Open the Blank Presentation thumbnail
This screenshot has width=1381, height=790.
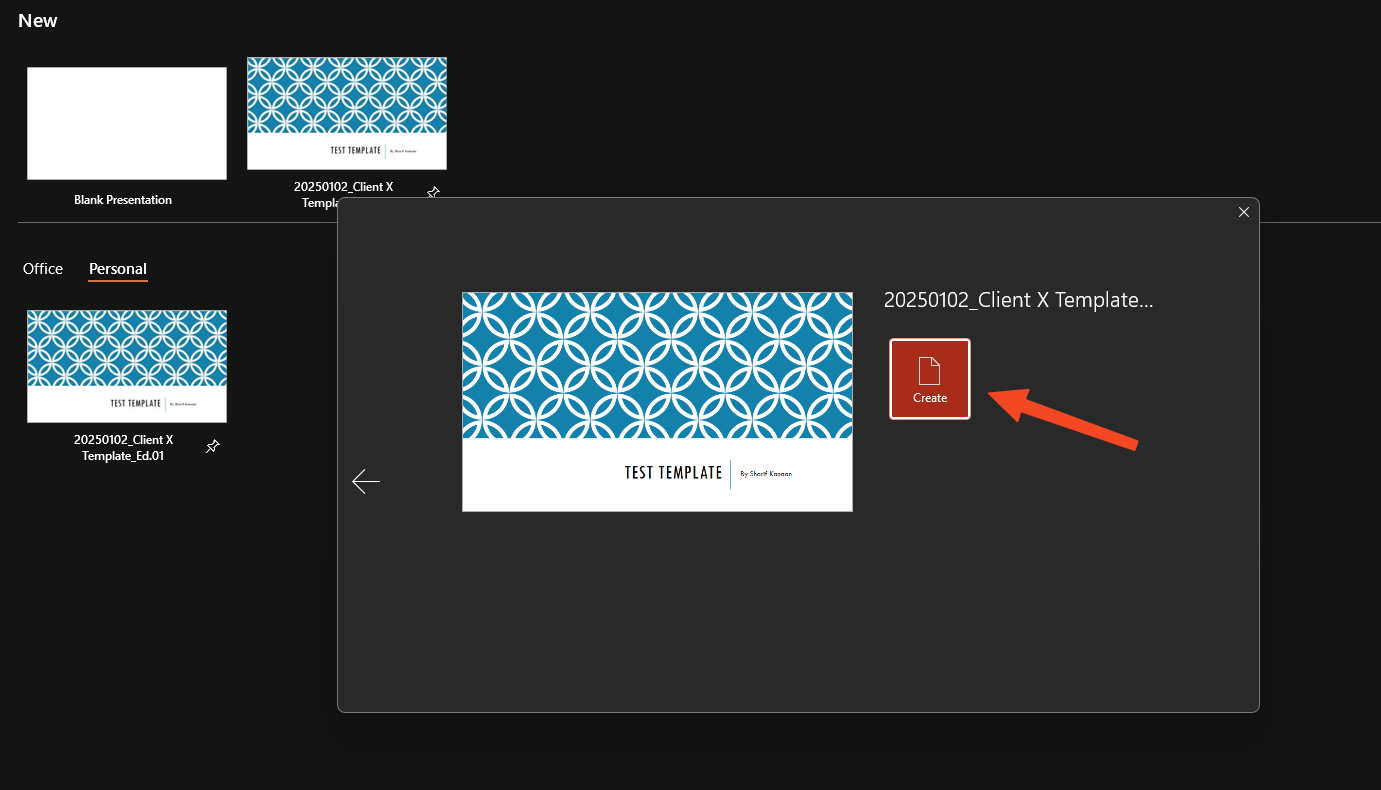click(127, 123)
